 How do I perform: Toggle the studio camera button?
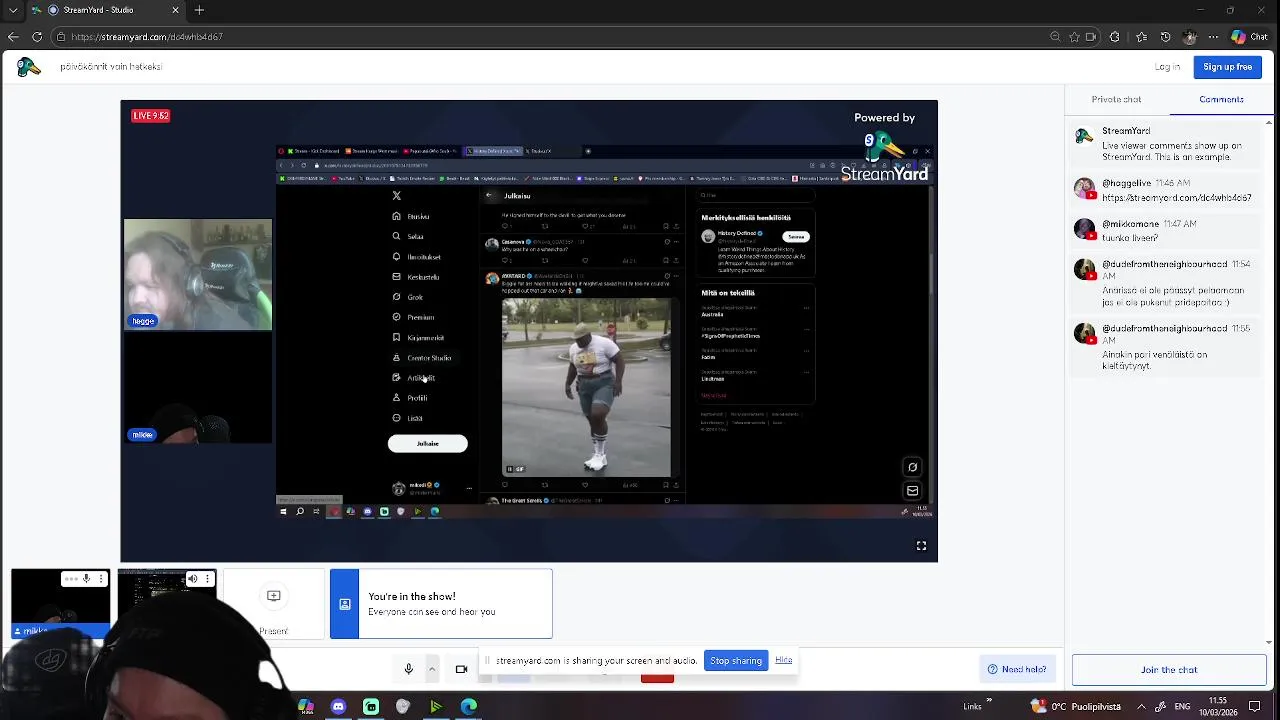[x=461, y=669]
